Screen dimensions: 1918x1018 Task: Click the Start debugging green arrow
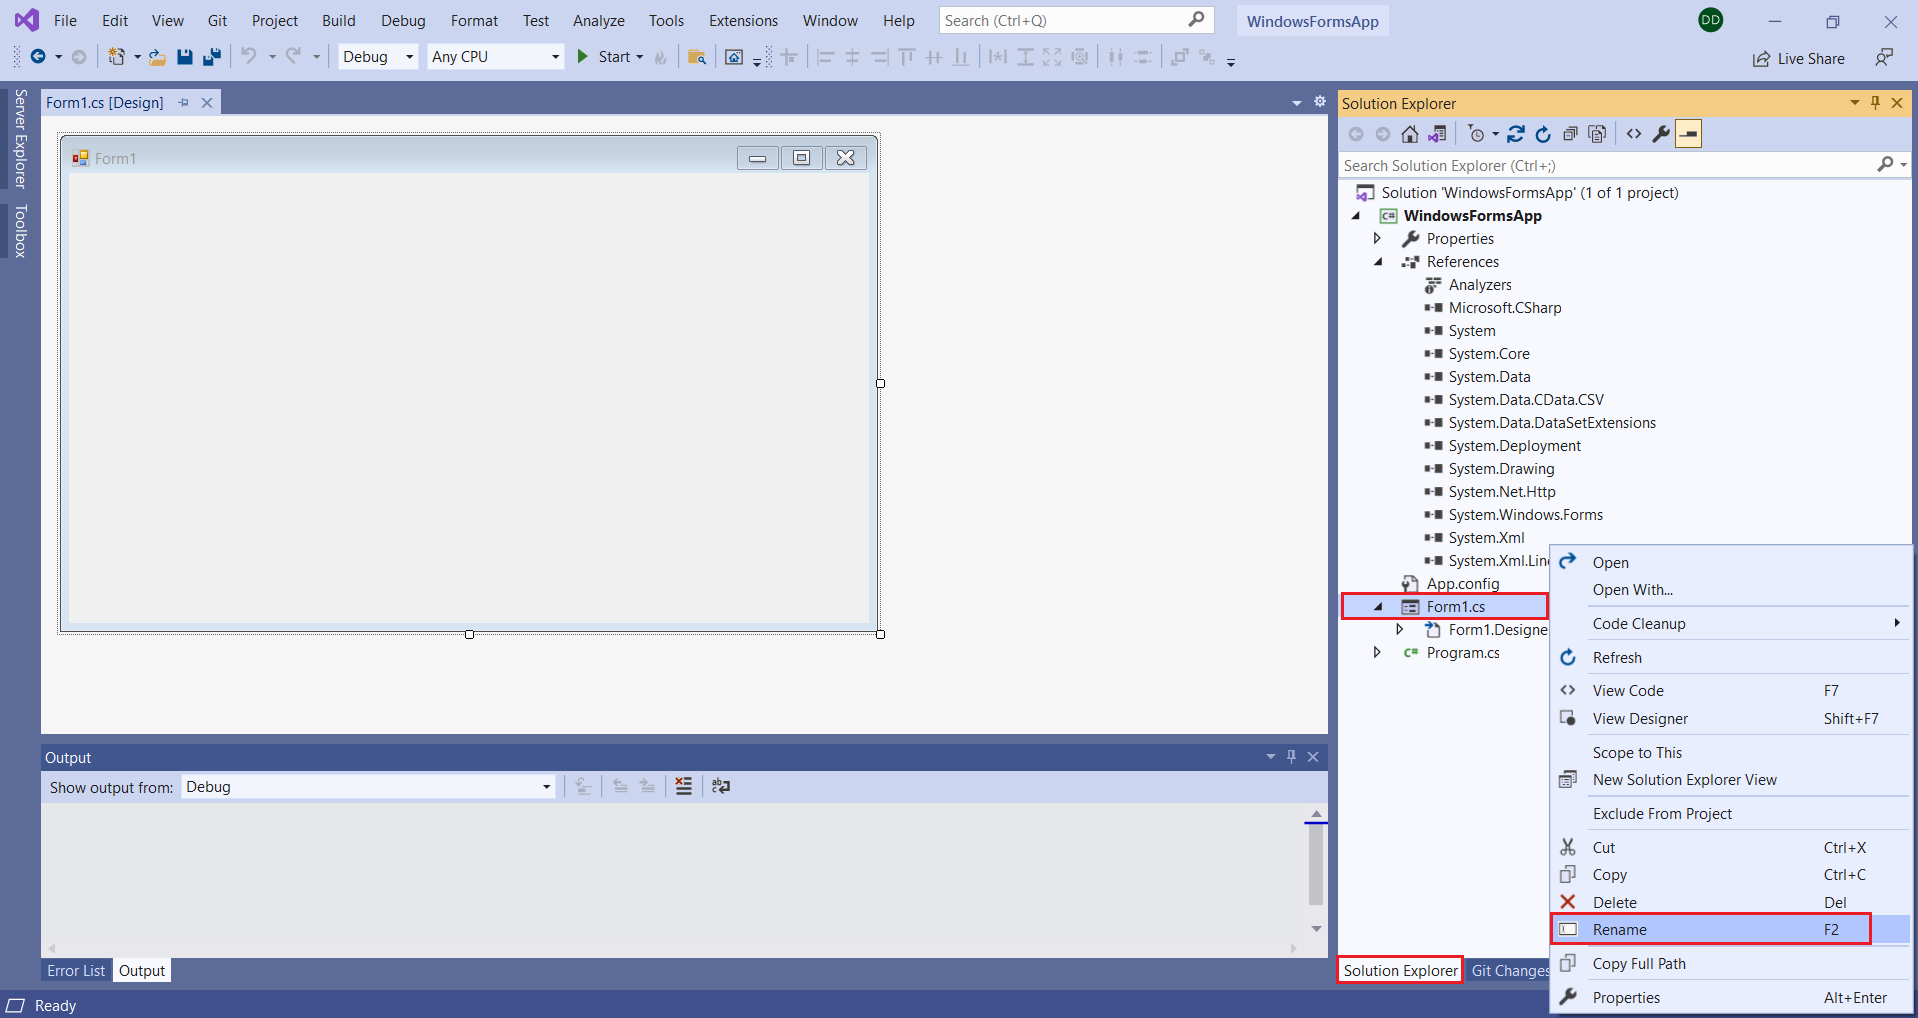click(583, 57)
